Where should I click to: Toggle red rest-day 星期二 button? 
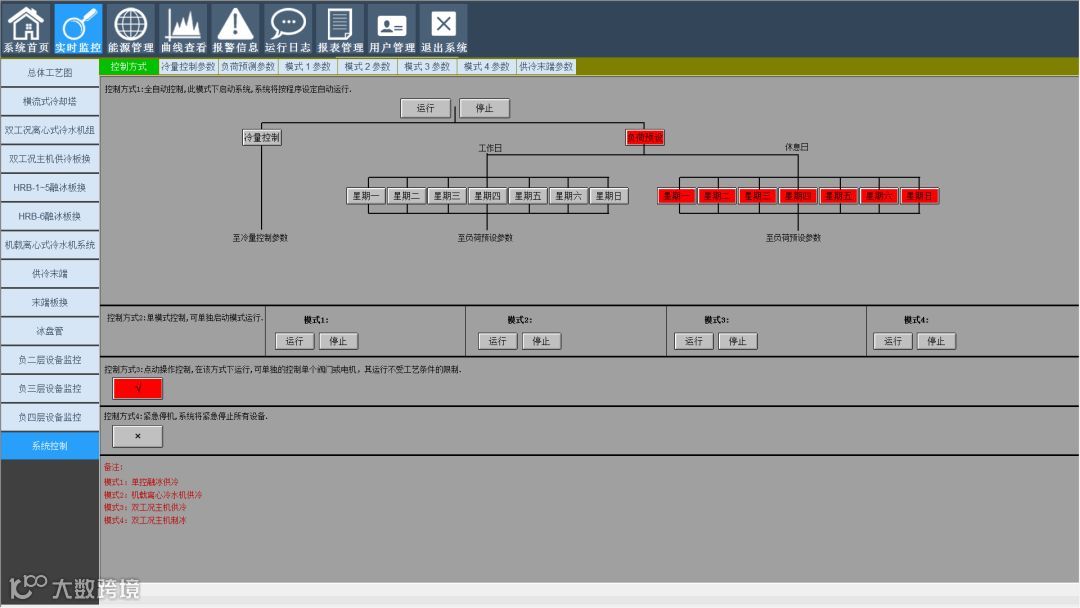click(x=717, y=196)
